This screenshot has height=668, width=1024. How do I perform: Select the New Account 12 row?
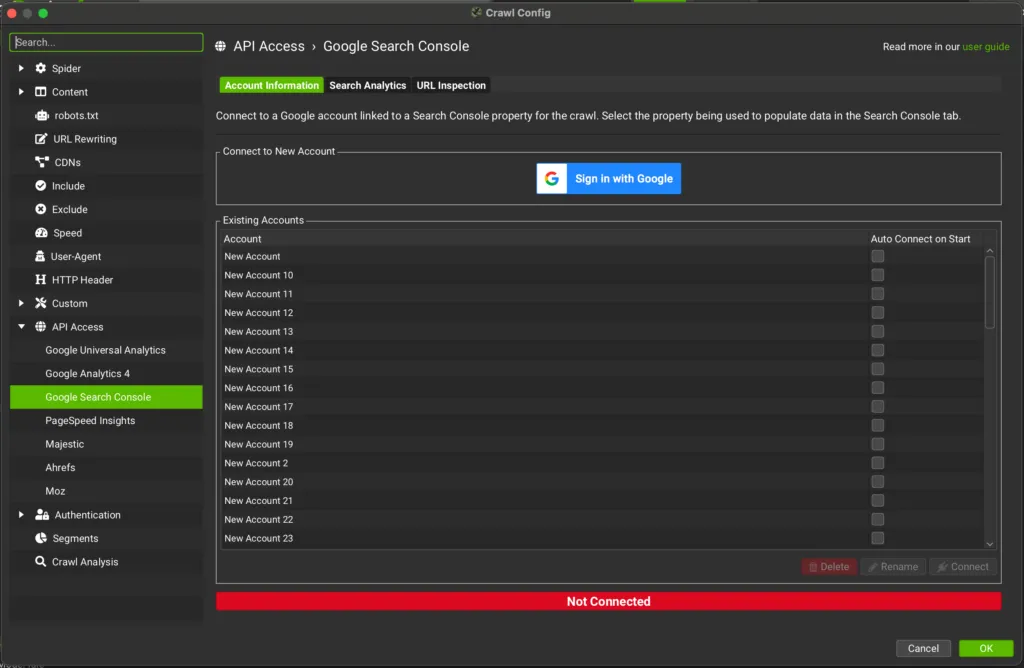click(601, 313)
